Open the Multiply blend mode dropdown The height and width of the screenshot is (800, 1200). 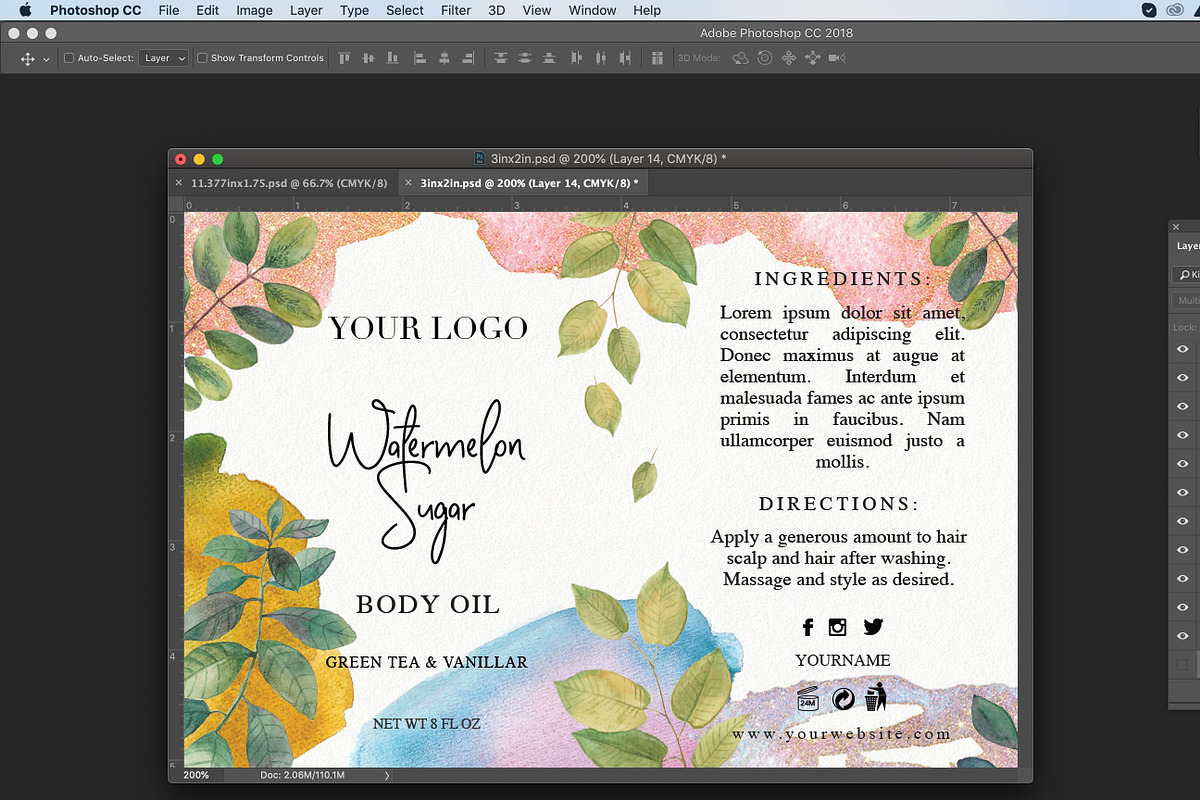click(x=1187, y=301)
